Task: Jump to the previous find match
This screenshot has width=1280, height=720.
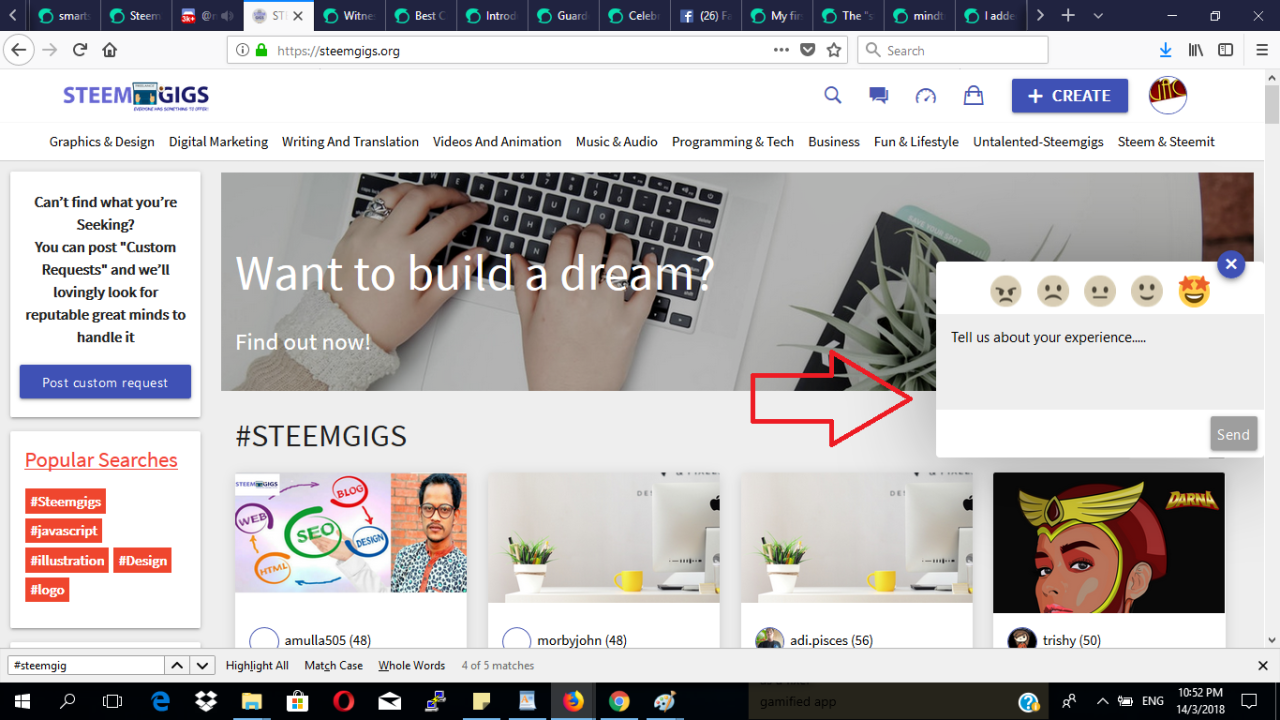Action: coord(177,665)
